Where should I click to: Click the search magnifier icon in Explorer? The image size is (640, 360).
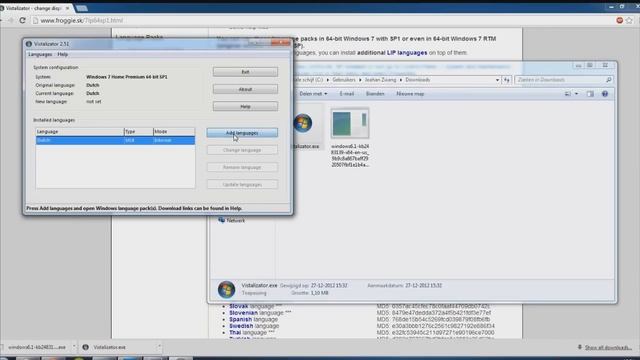tap(608, 80)
